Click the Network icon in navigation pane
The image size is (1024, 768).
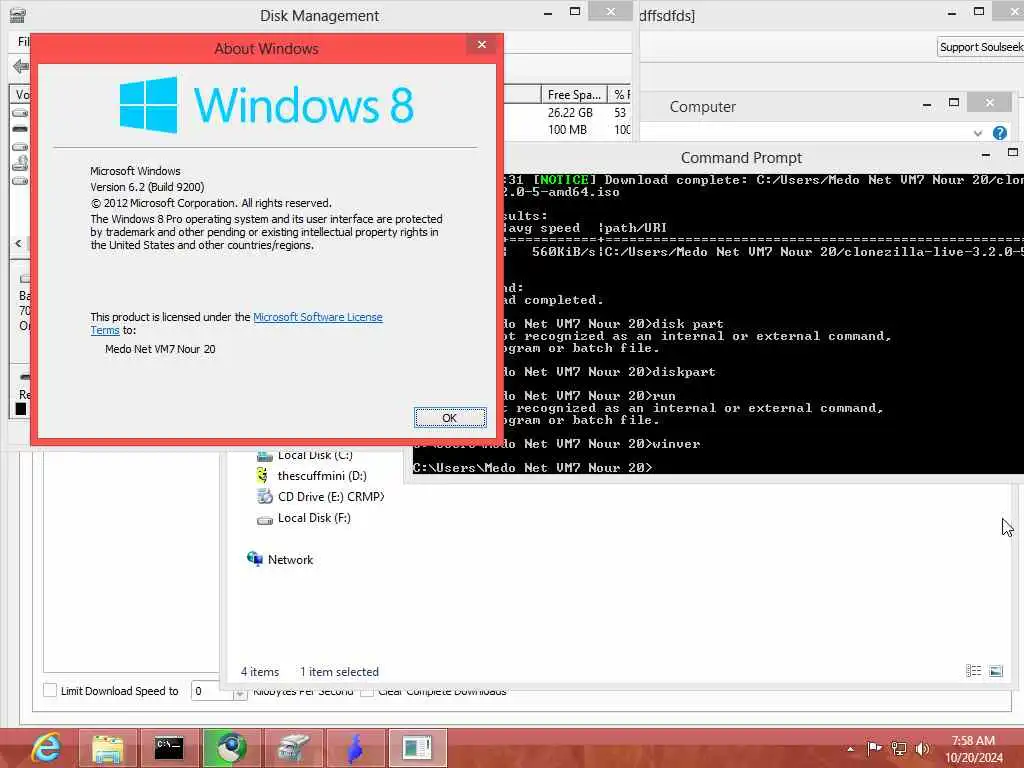tap(254, 558)
